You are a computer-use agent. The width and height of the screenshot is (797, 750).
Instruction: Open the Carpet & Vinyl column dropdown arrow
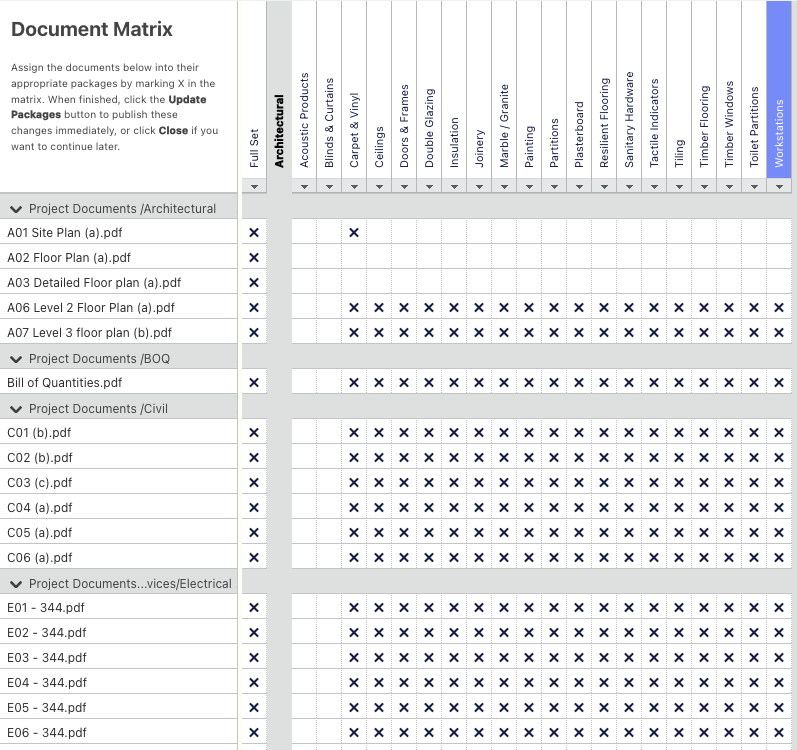(x=354, y=186)
